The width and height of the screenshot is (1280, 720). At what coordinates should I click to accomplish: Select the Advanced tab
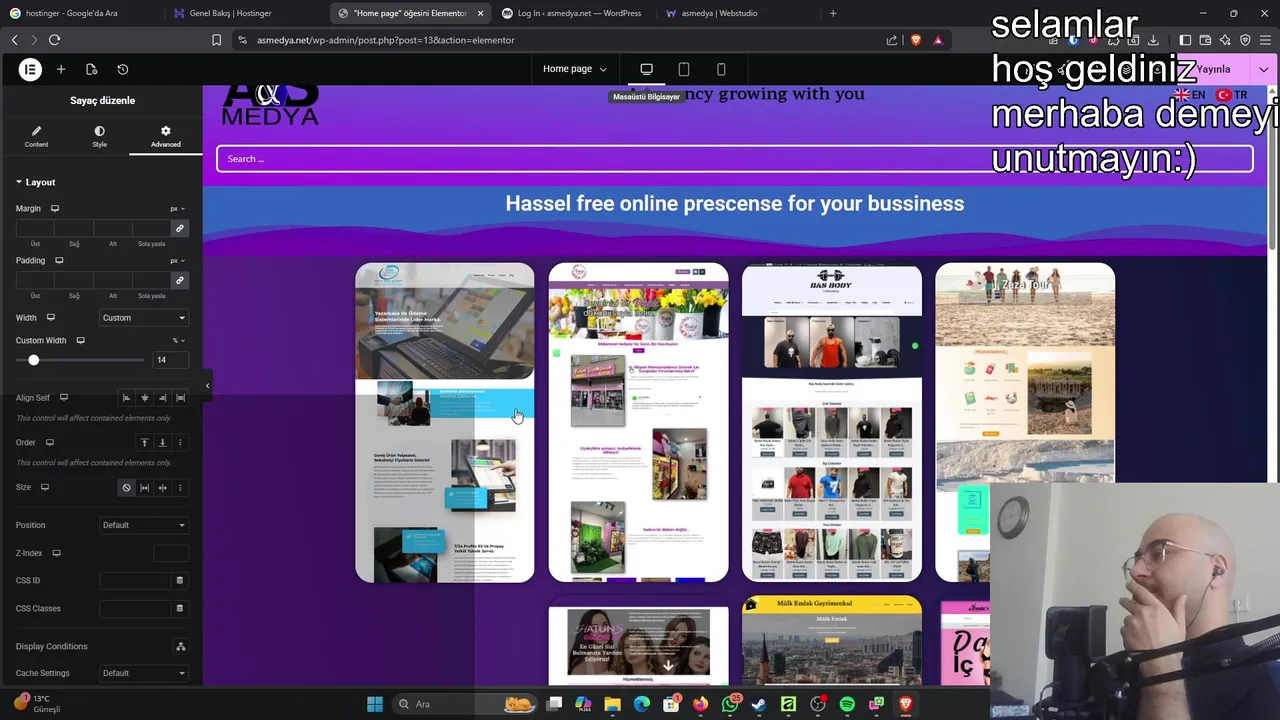(x=166, y=137)
